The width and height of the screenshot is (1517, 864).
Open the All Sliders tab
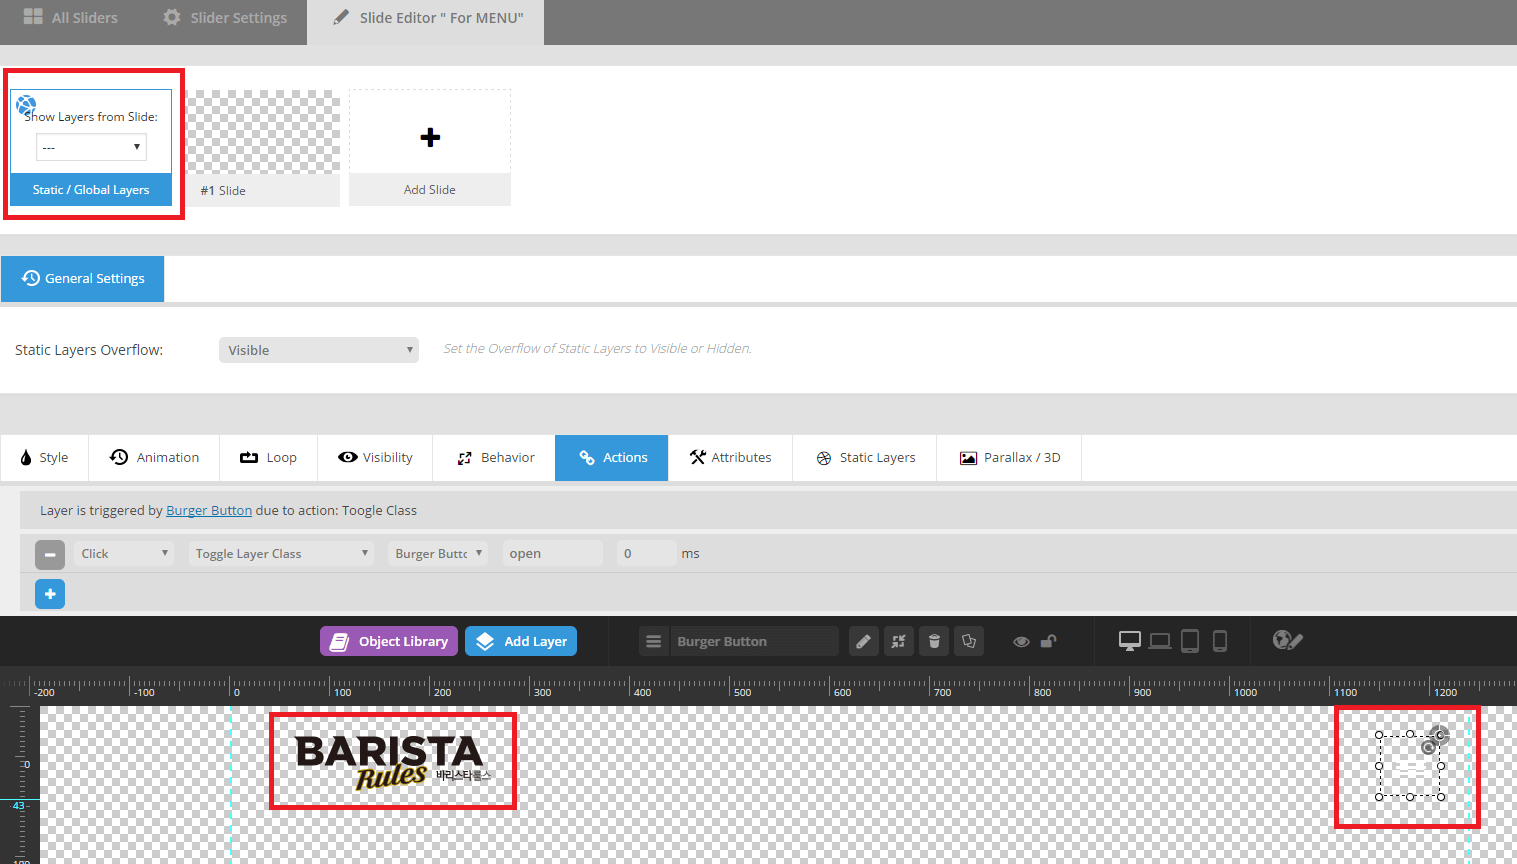[70, 18]
